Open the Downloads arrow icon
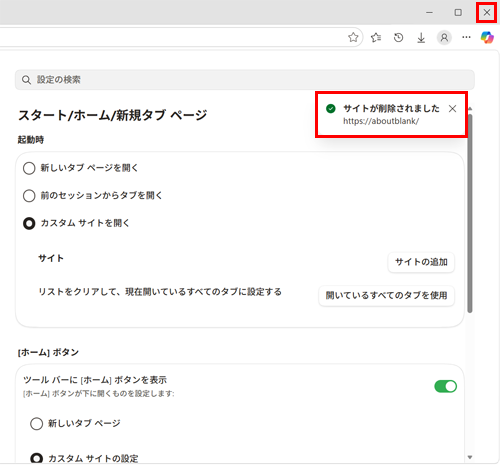This screenshot has height=465, width=500. point(421,38)
